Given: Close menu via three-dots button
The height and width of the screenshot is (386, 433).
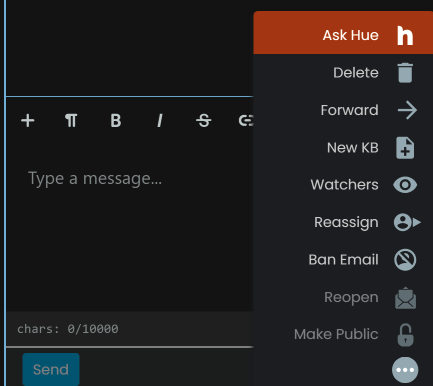Looking at the screenshot, I should click(405, 370).
